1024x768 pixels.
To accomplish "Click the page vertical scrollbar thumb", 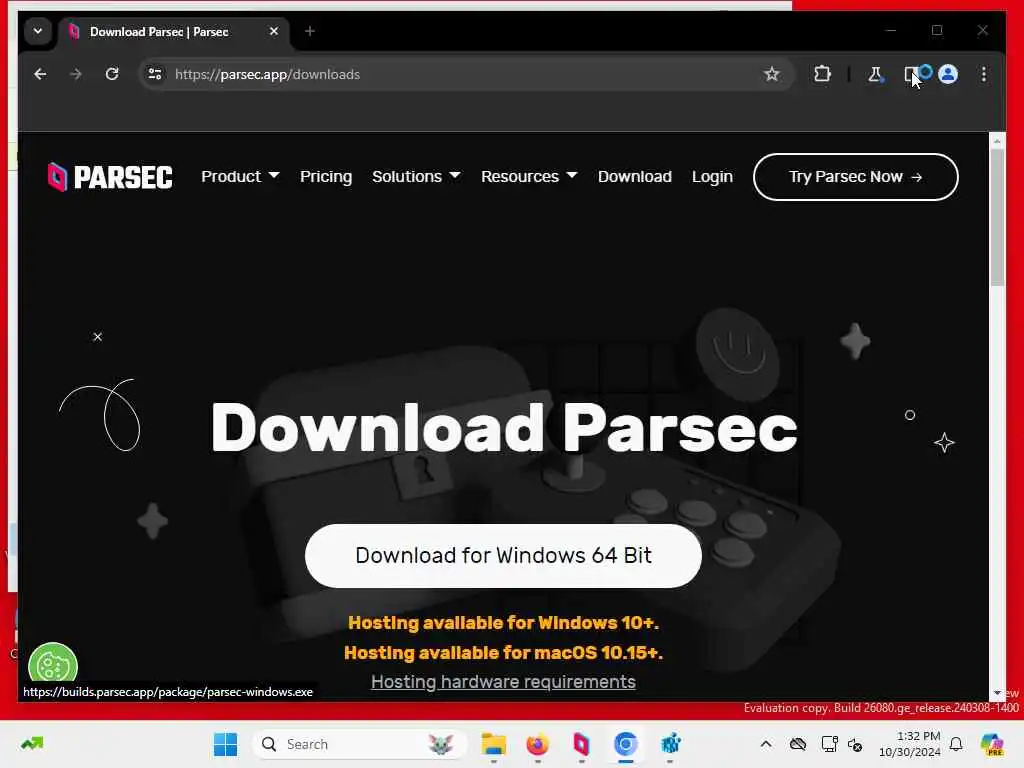I will [997, 217].
